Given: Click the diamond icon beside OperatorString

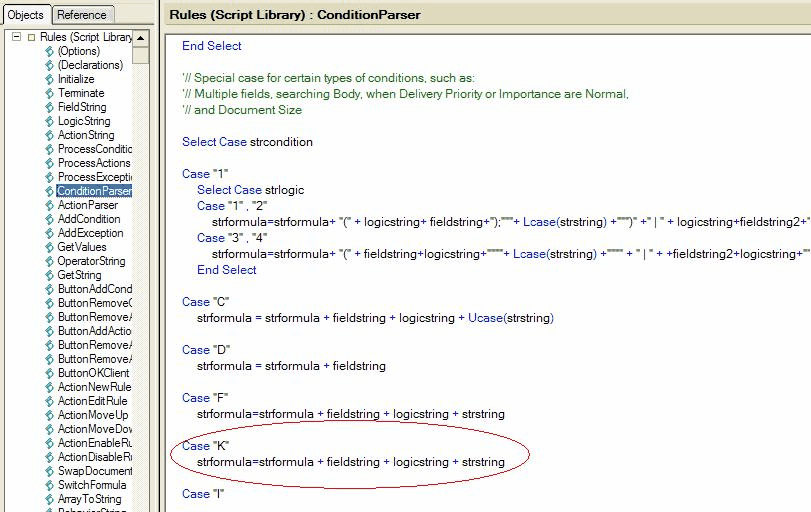Looking at the screenshot, I should 49,261.
